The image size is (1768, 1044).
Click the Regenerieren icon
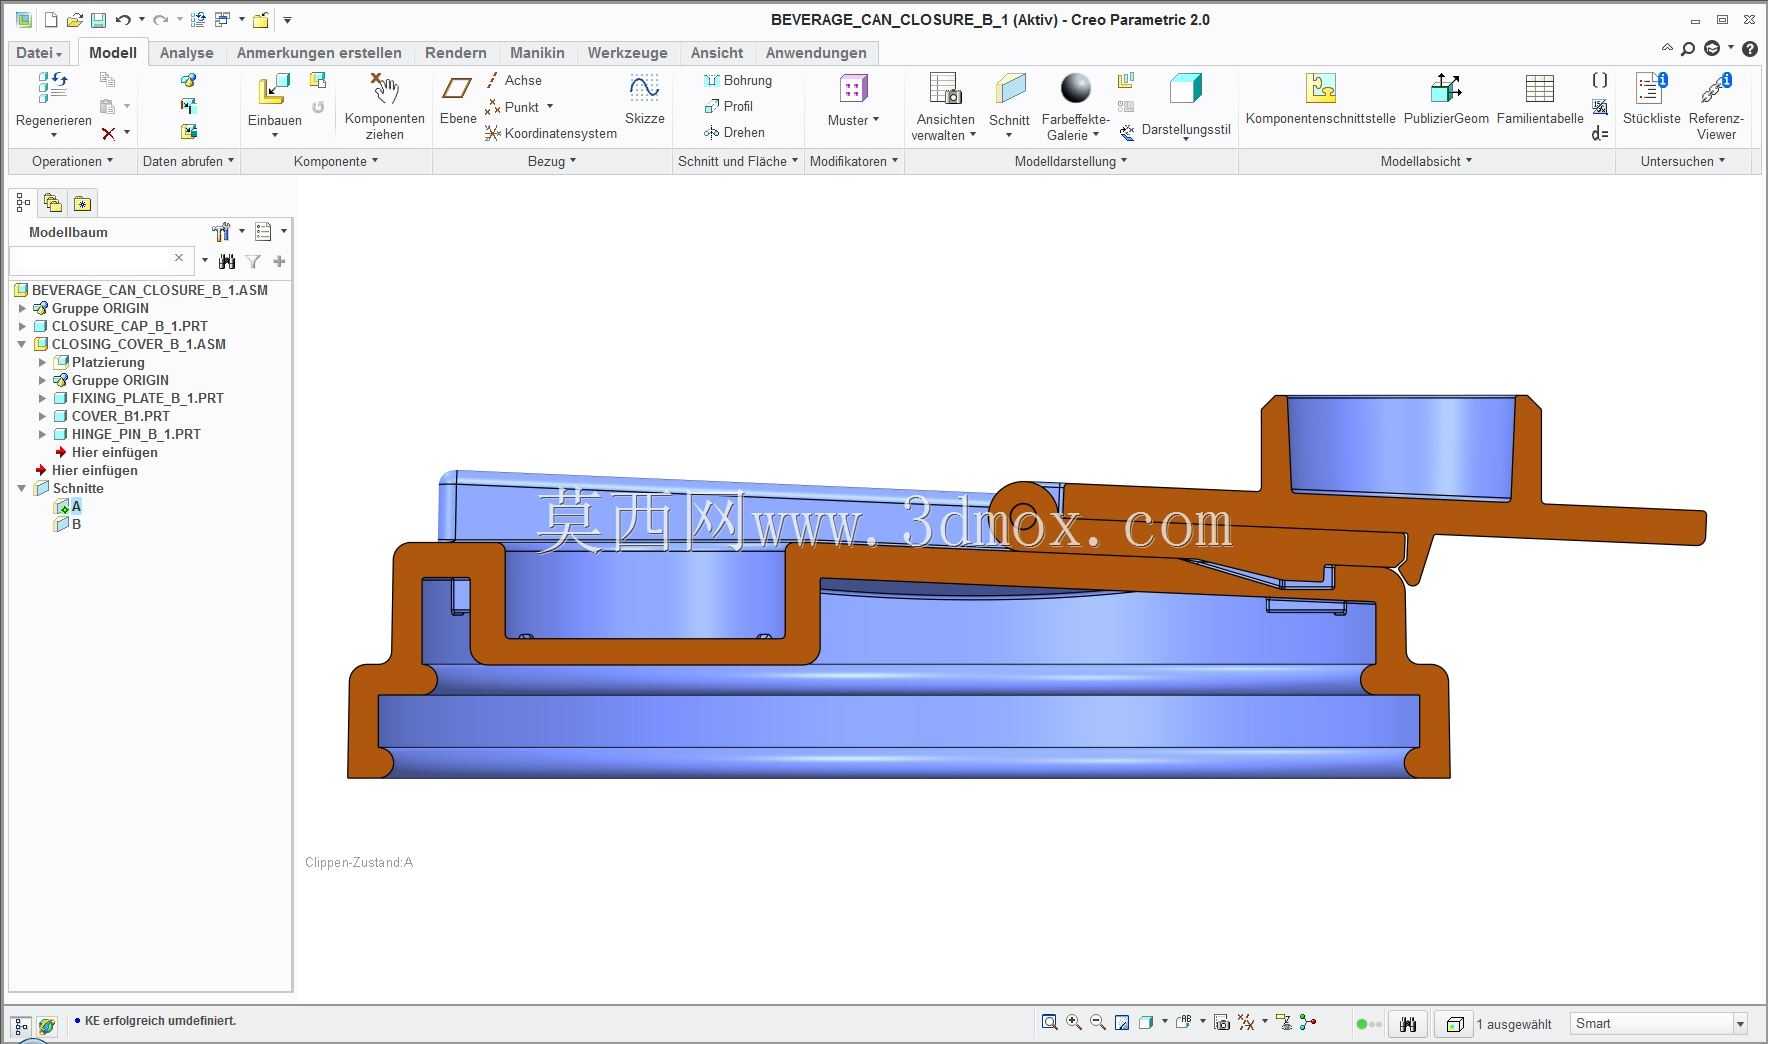(52, 88)
